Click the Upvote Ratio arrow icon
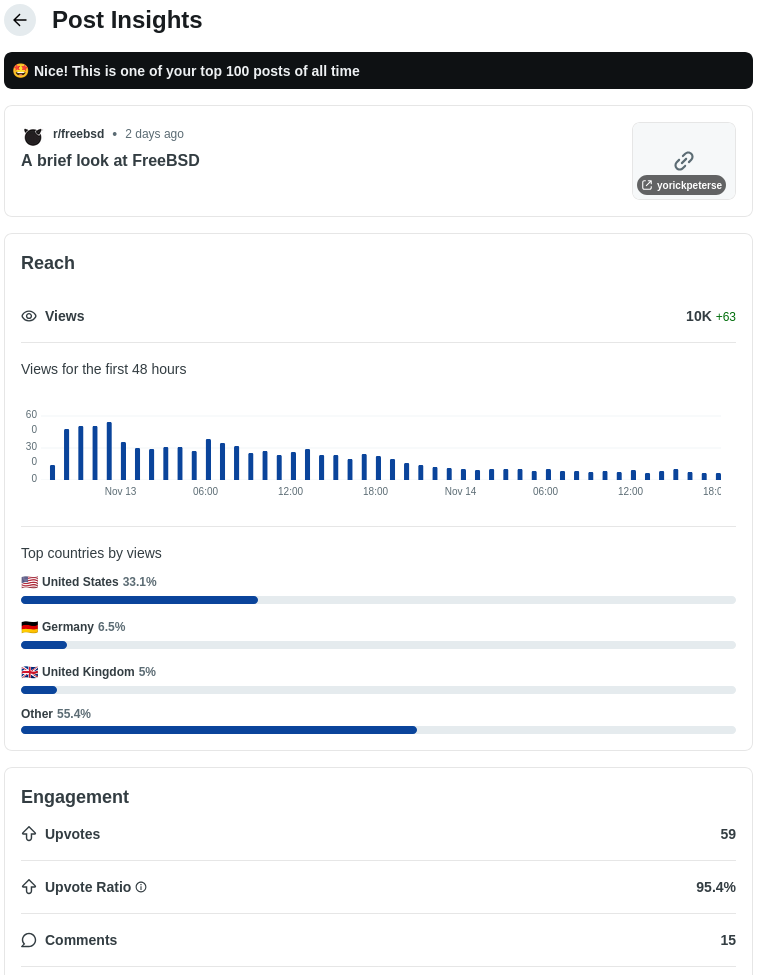Screen dimensions: 758x975 (29, 887)
